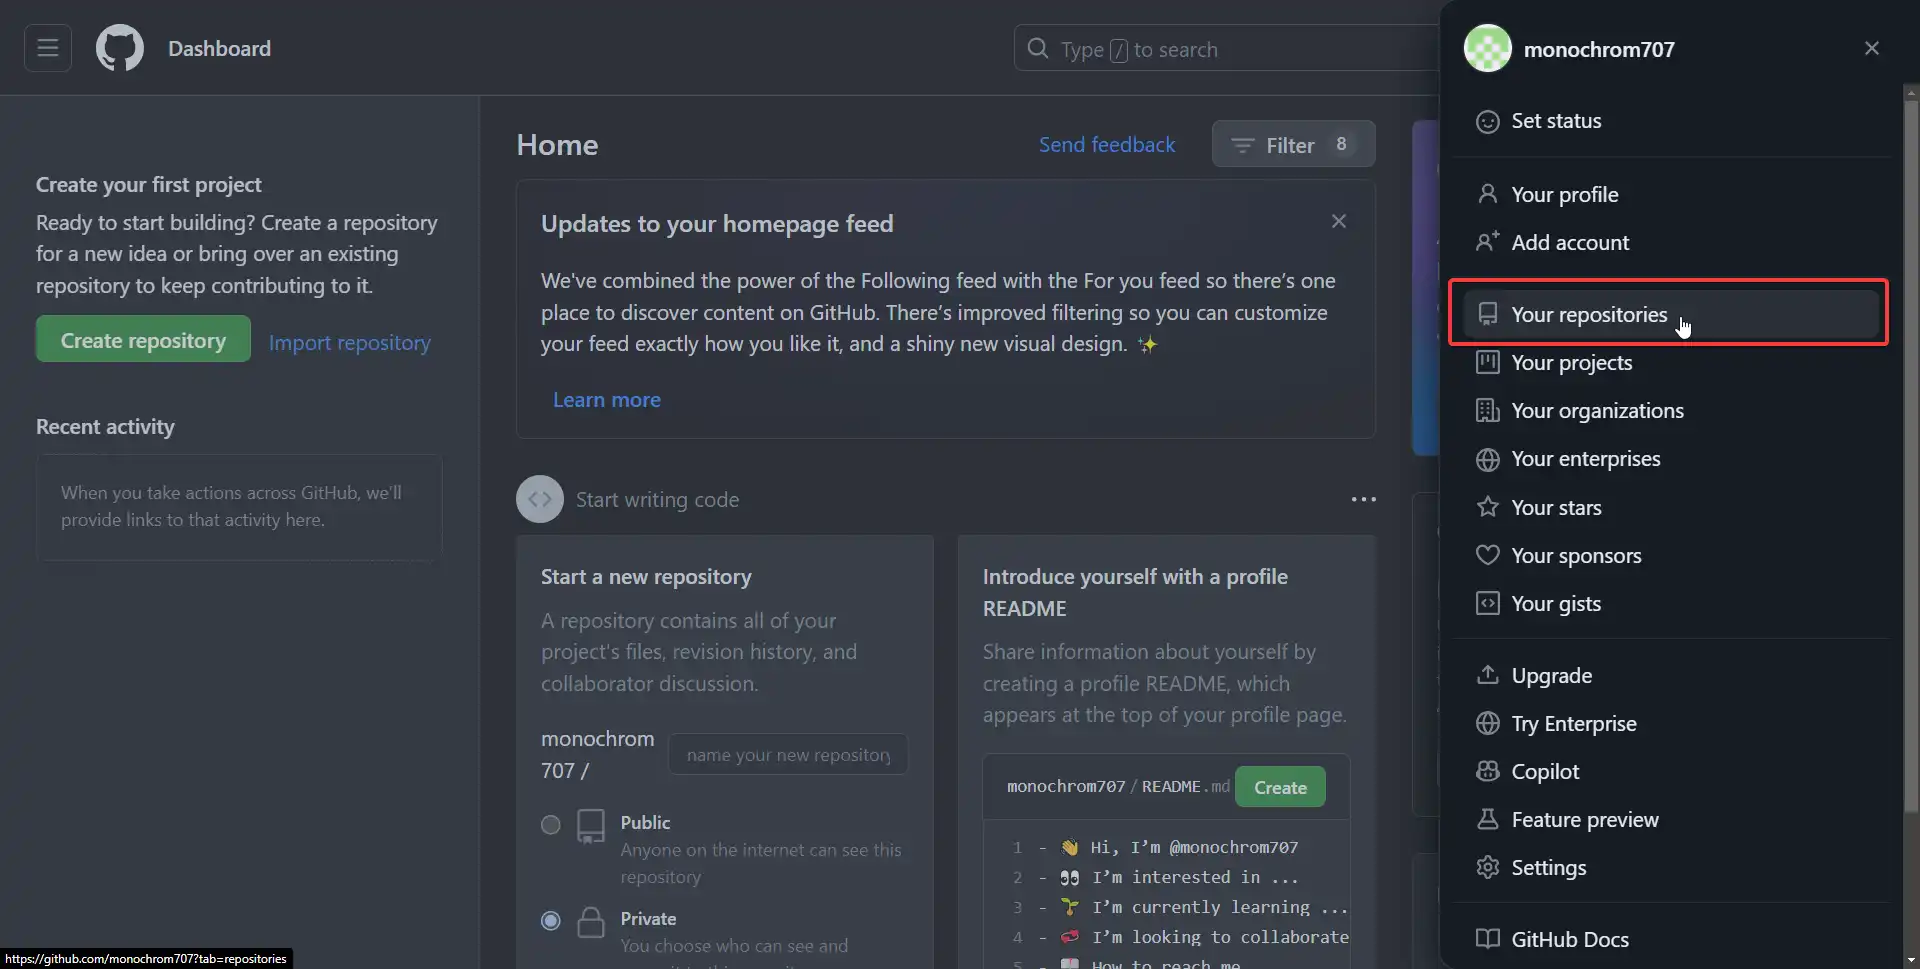The width and height of the screenshot is (1920, 969).
Task: Click the GitHub Docs book icon
Action: click(1488, 939)
